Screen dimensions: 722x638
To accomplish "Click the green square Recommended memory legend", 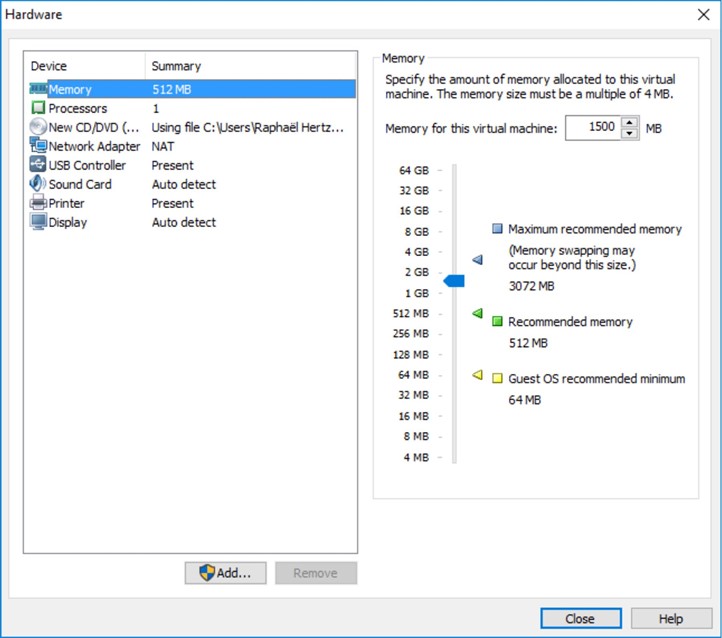I will (497, 321).
